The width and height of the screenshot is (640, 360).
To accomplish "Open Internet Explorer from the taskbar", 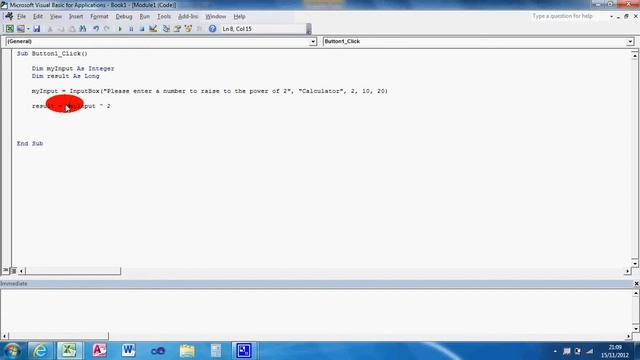I will [x=40, y=351].
